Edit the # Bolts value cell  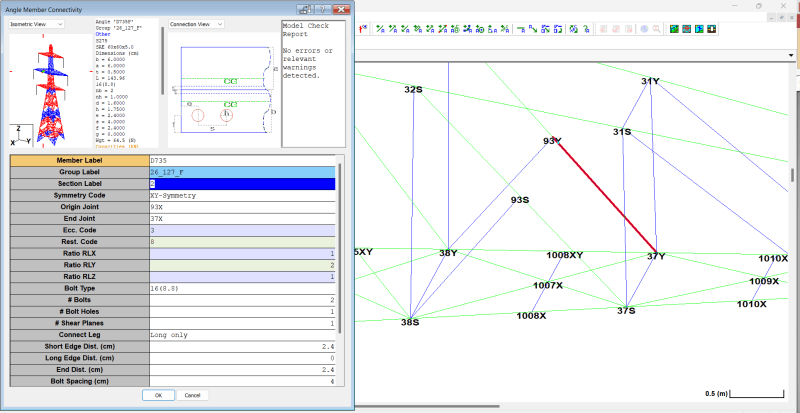coord(242,300)
